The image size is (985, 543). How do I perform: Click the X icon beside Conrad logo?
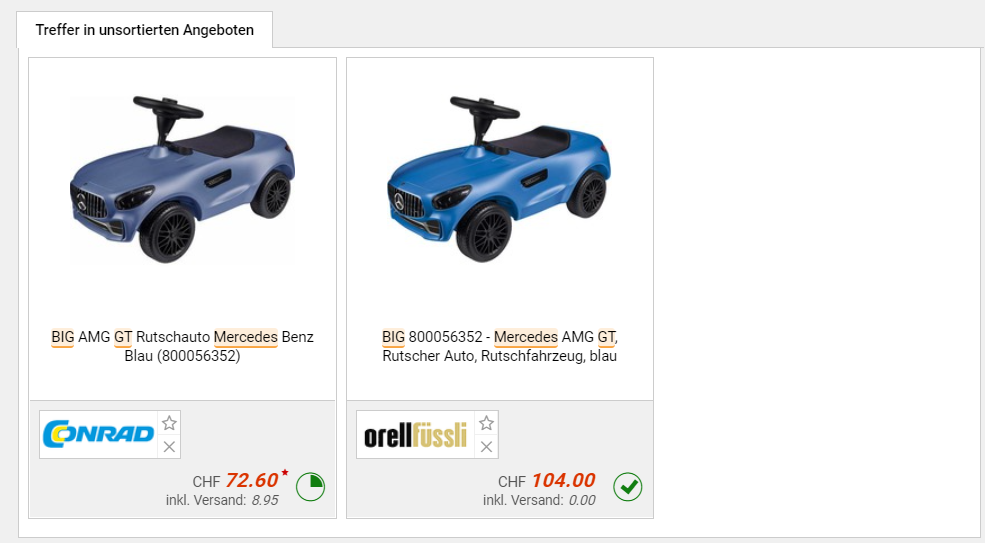click(x=169, y=447)
